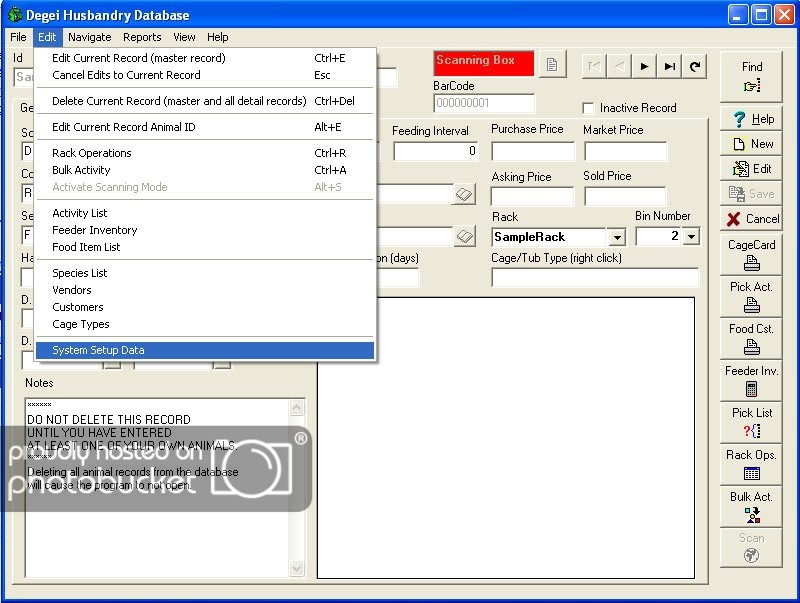Click the Bulk Act. button
This screenshot has width=800, height=603.
(x=752, y=506)
